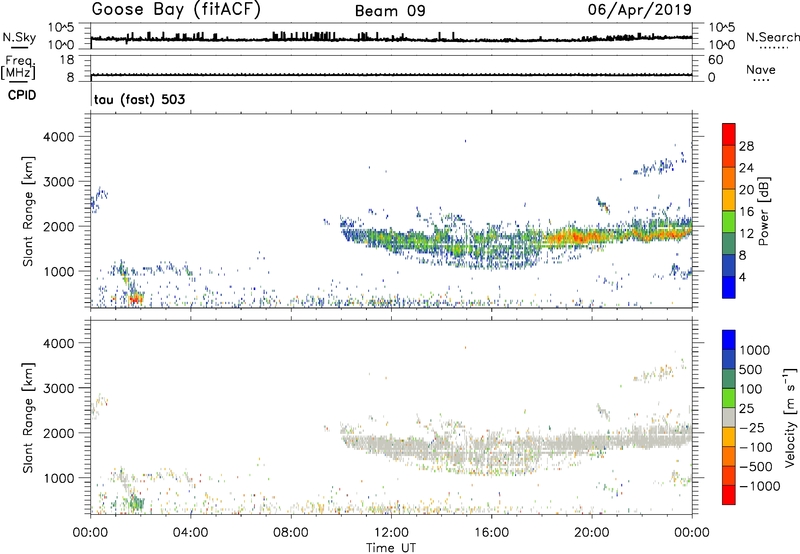The height and width of the screenshot is (554, 800).
Task: Click the left '10^5' noise axis tick
Action: [61, 27]
